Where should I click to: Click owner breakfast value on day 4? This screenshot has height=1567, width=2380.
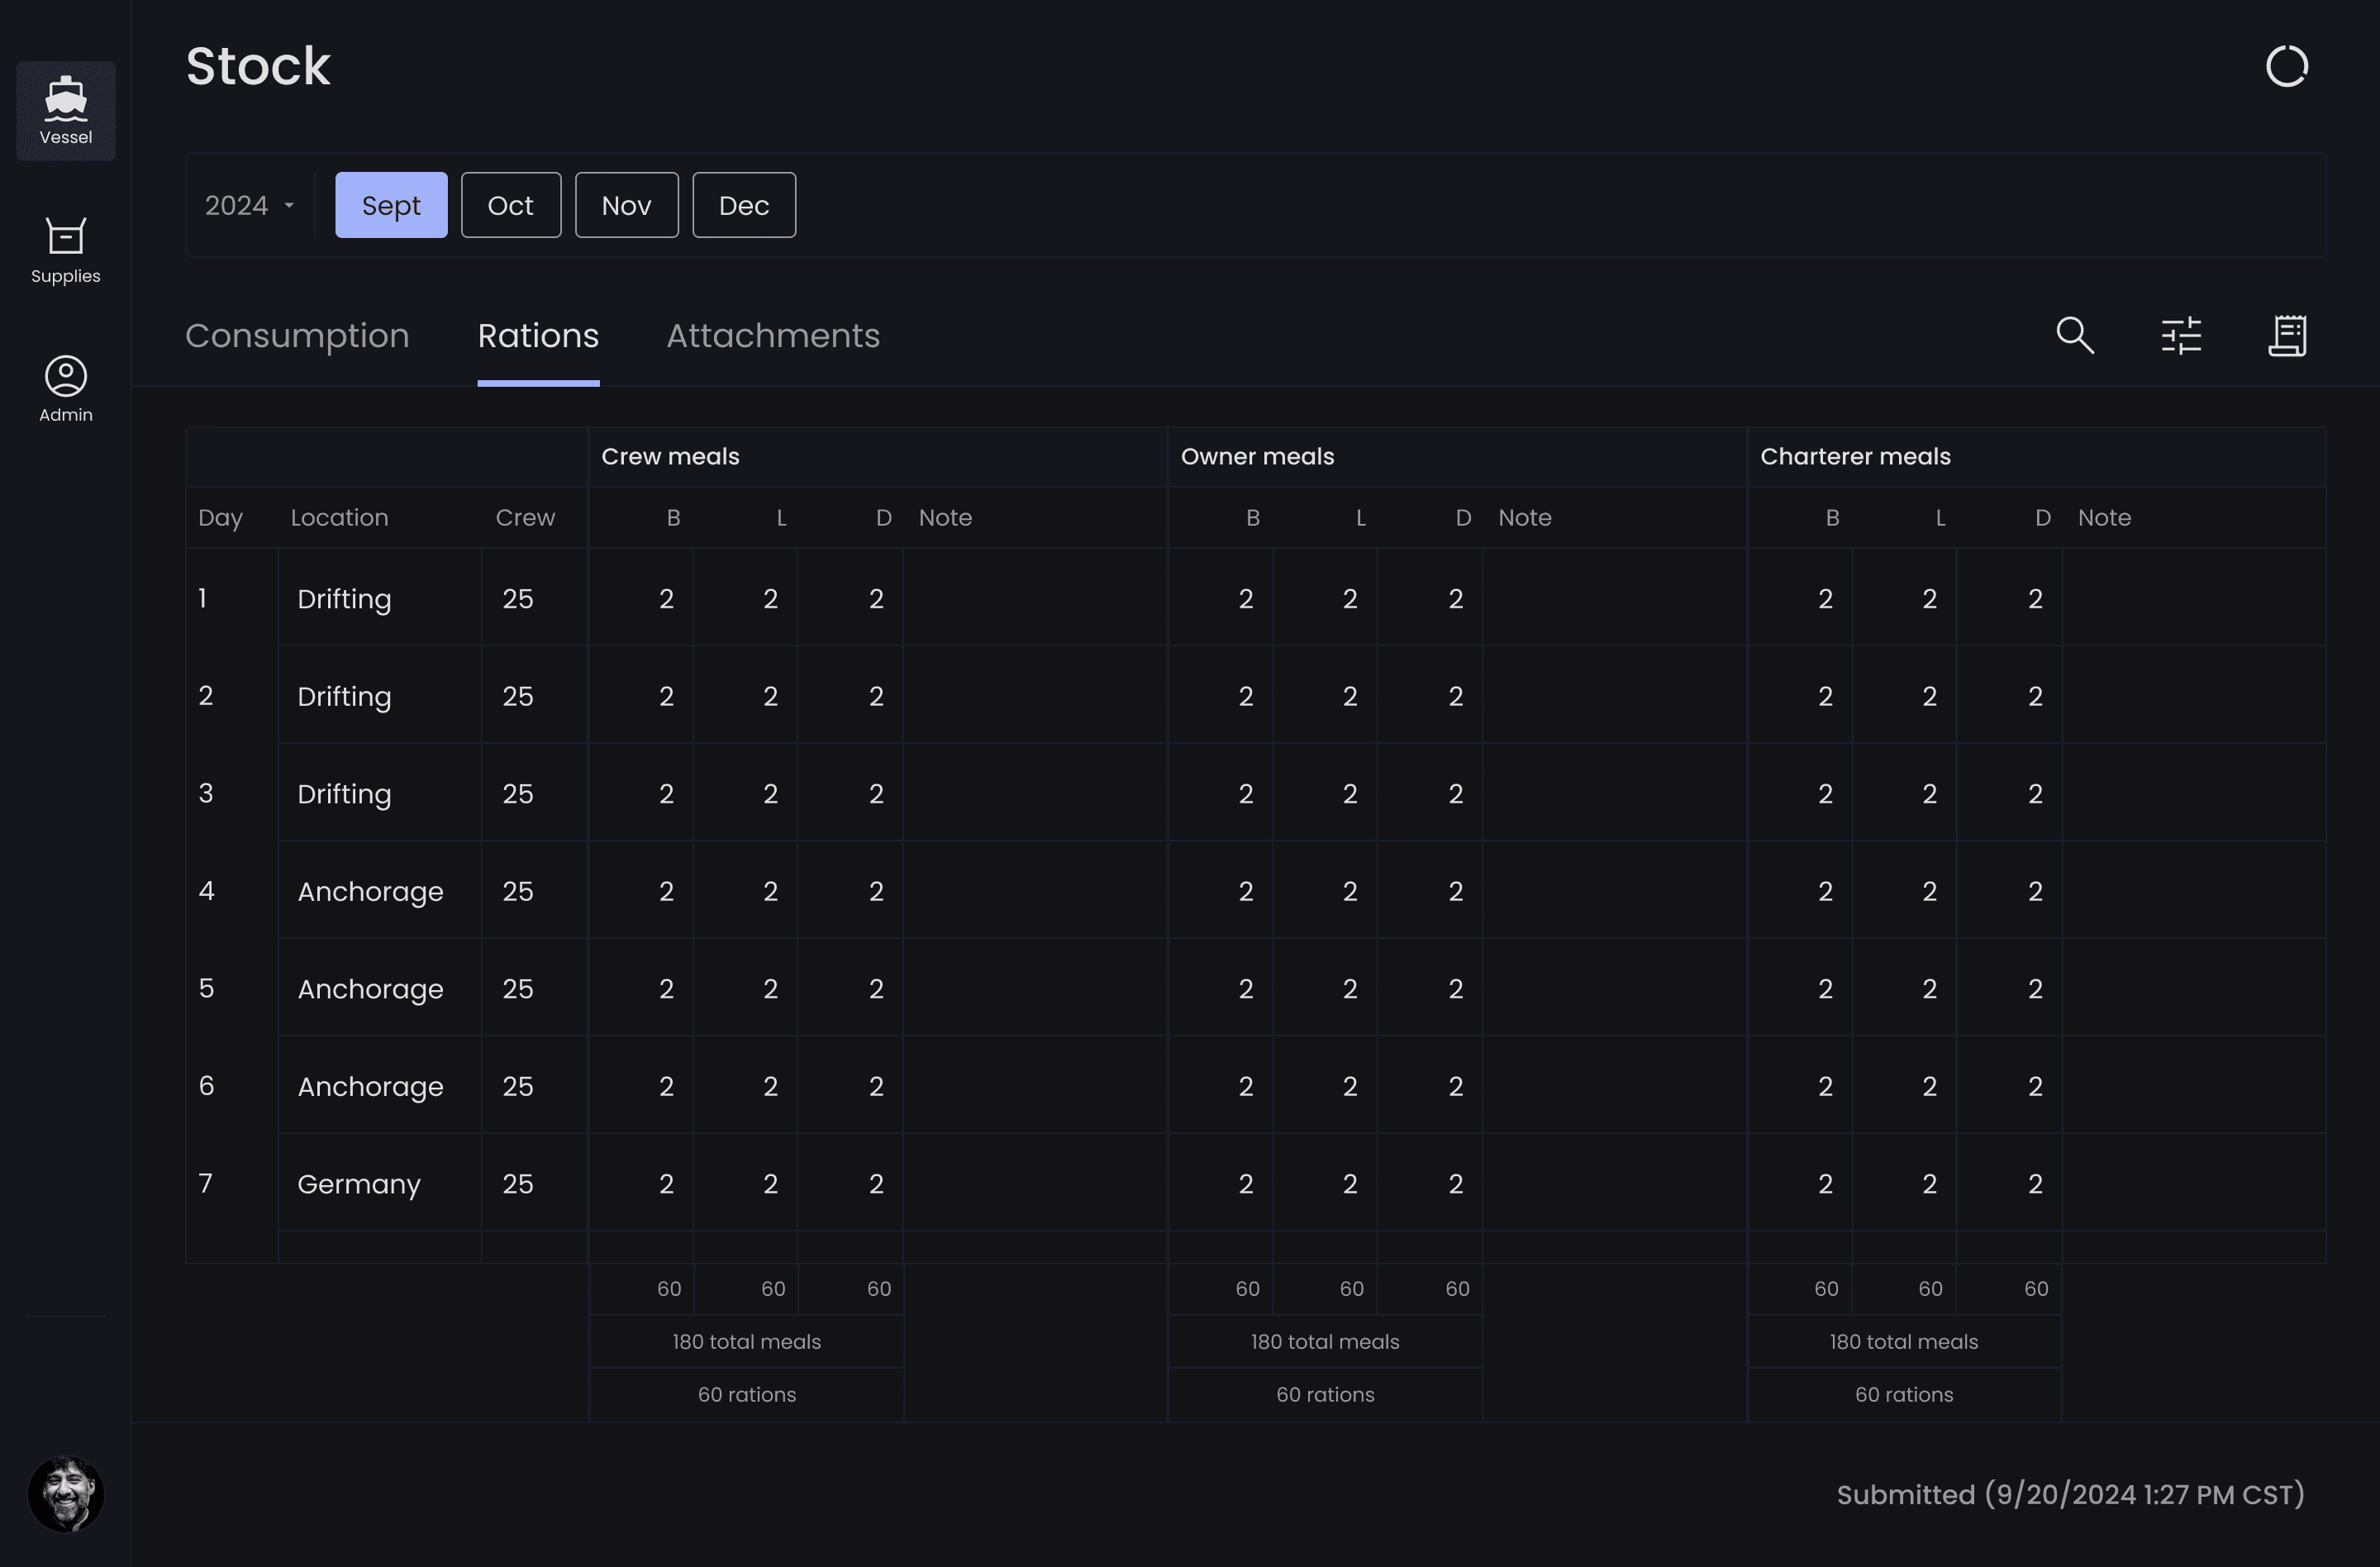click(1221, 891)
